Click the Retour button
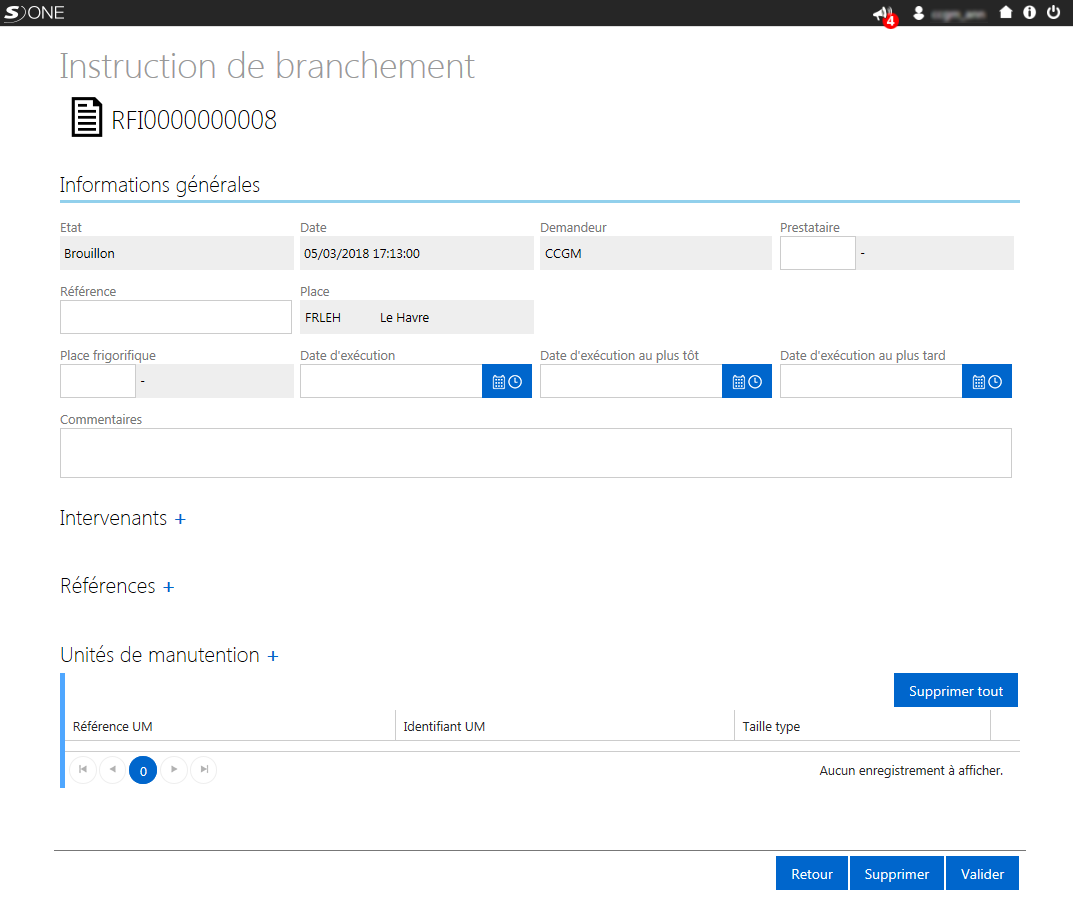Viewport: 1073px width, 897px height. [812, 874]
